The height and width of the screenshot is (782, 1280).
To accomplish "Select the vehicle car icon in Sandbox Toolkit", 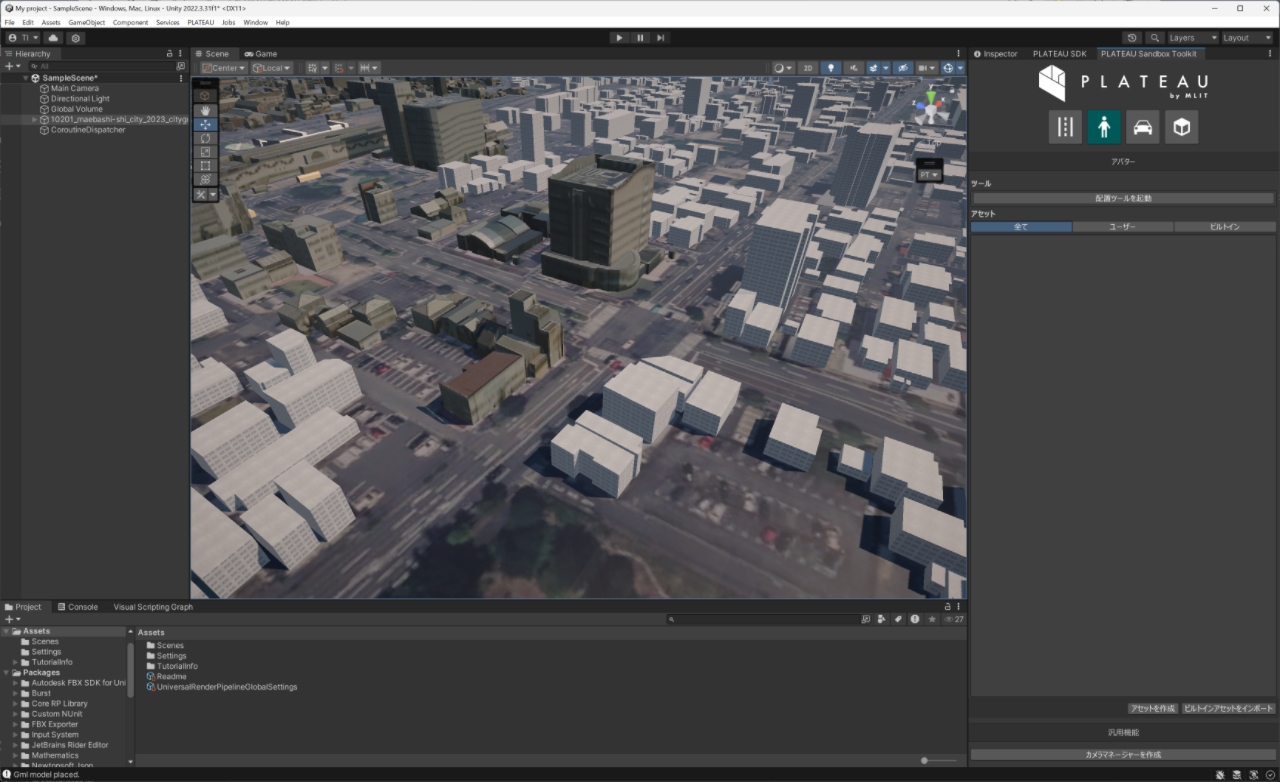I will [x=1143, y=127].
